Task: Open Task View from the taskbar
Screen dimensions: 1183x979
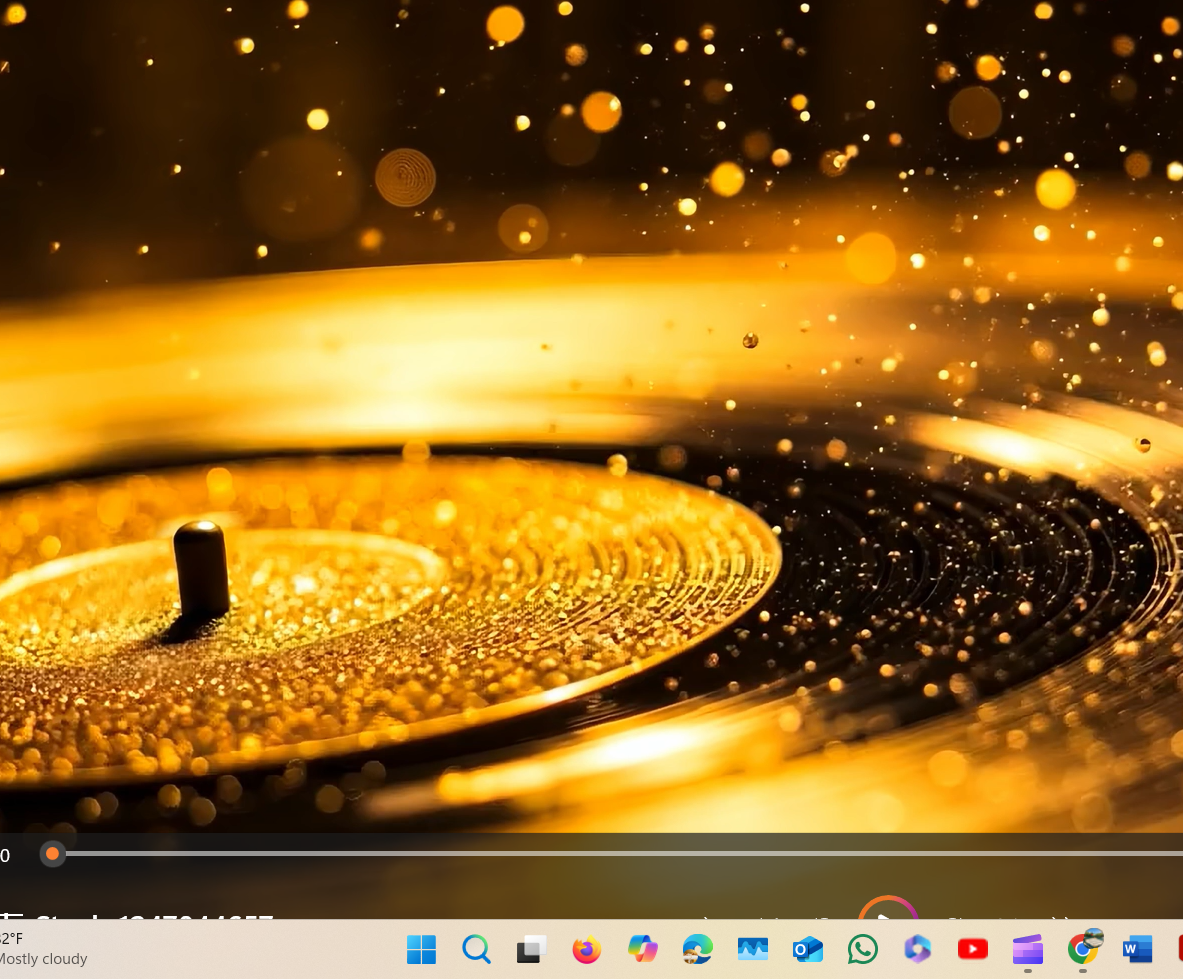Action: pyautogui.click(x=532, y=949)
